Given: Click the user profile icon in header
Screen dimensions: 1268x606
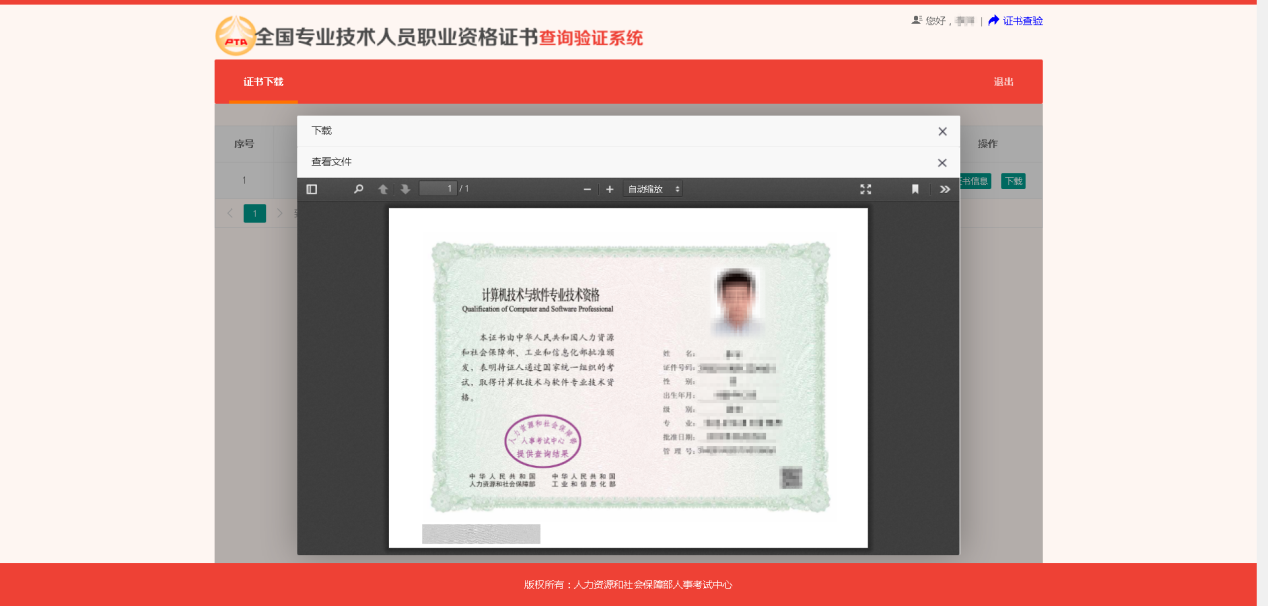Looking at the screenshot, I should [x=917, y=19].
